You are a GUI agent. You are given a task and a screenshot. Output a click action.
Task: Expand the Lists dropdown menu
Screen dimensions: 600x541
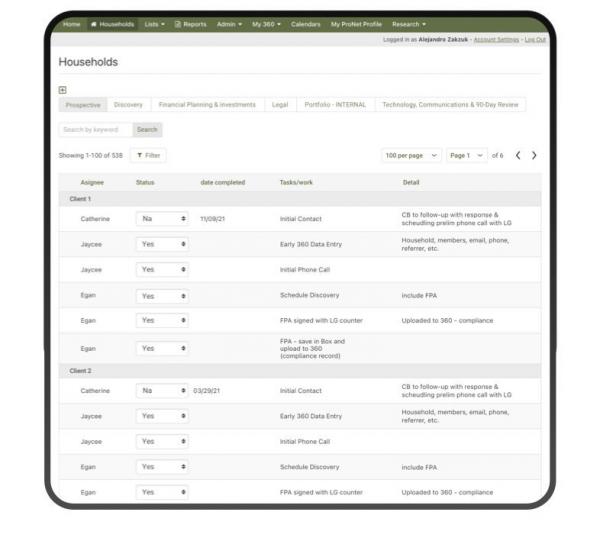coord(155,24)
